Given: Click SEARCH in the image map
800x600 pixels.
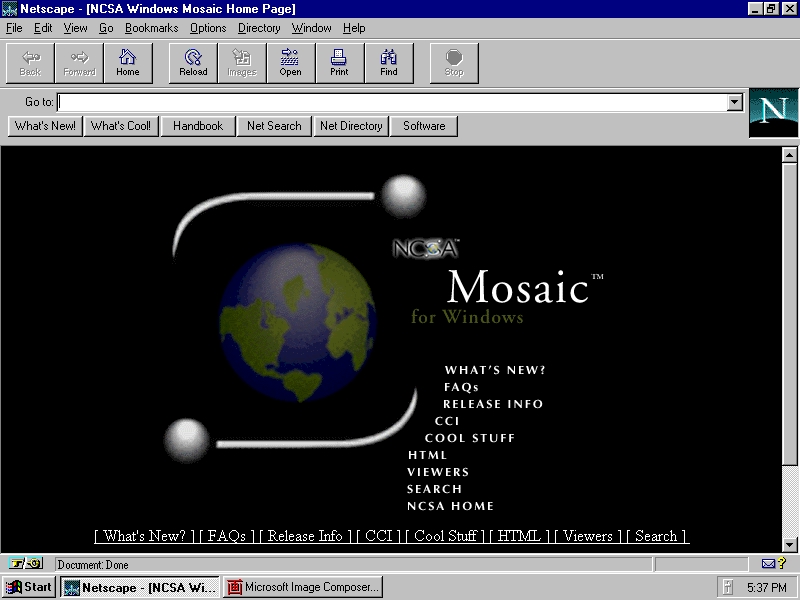Looking at the screenshot, I should (434, 489).
